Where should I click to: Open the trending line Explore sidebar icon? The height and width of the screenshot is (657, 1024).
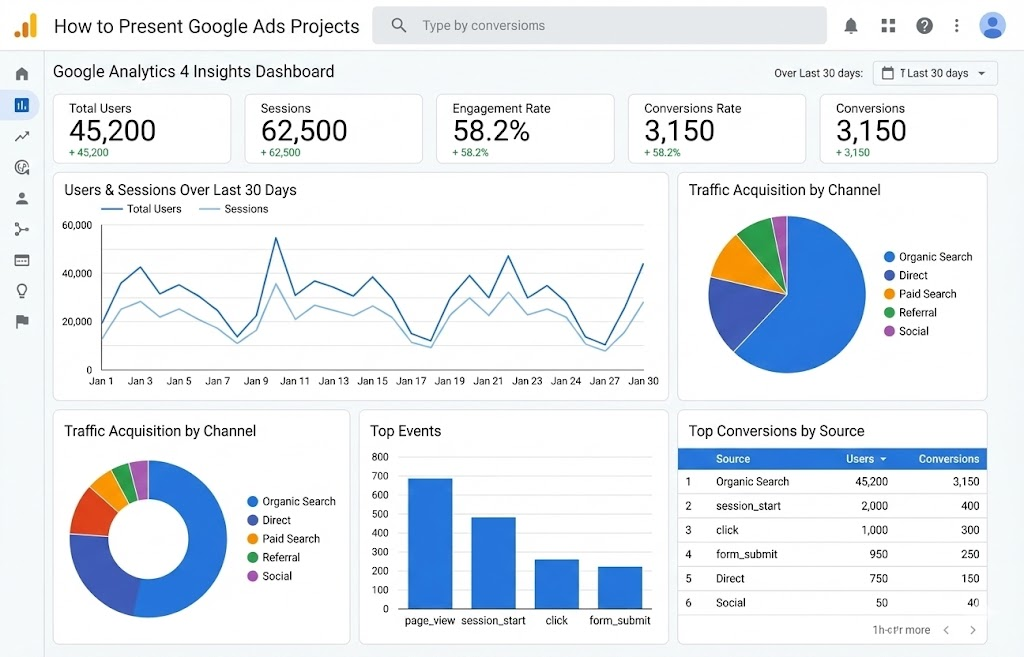pos(22,136)
